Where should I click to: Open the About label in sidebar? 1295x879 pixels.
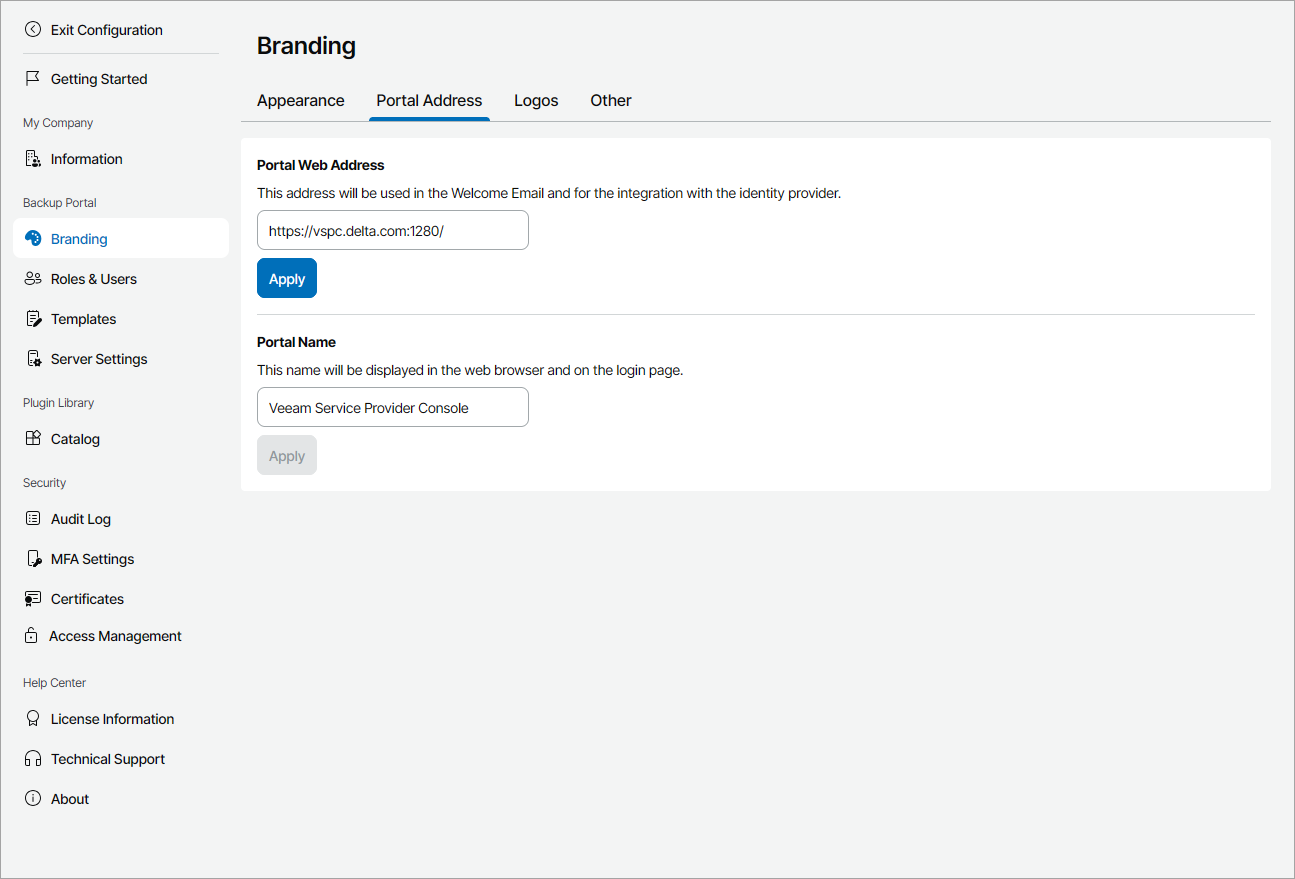(x=70, y=799)
